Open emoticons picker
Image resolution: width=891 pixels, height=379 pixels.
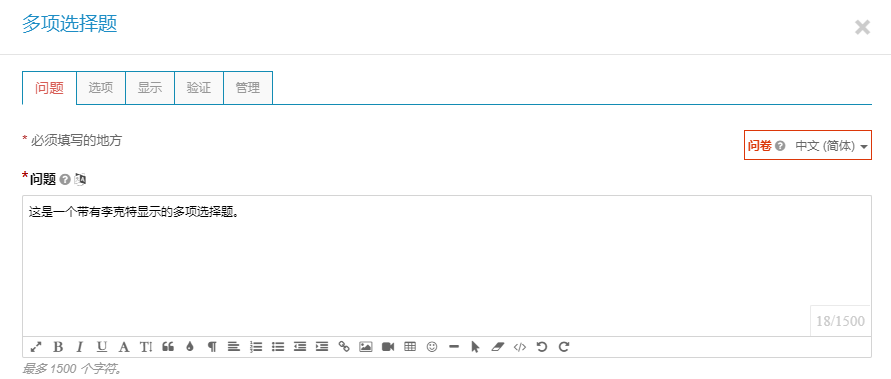coord(432,347)
